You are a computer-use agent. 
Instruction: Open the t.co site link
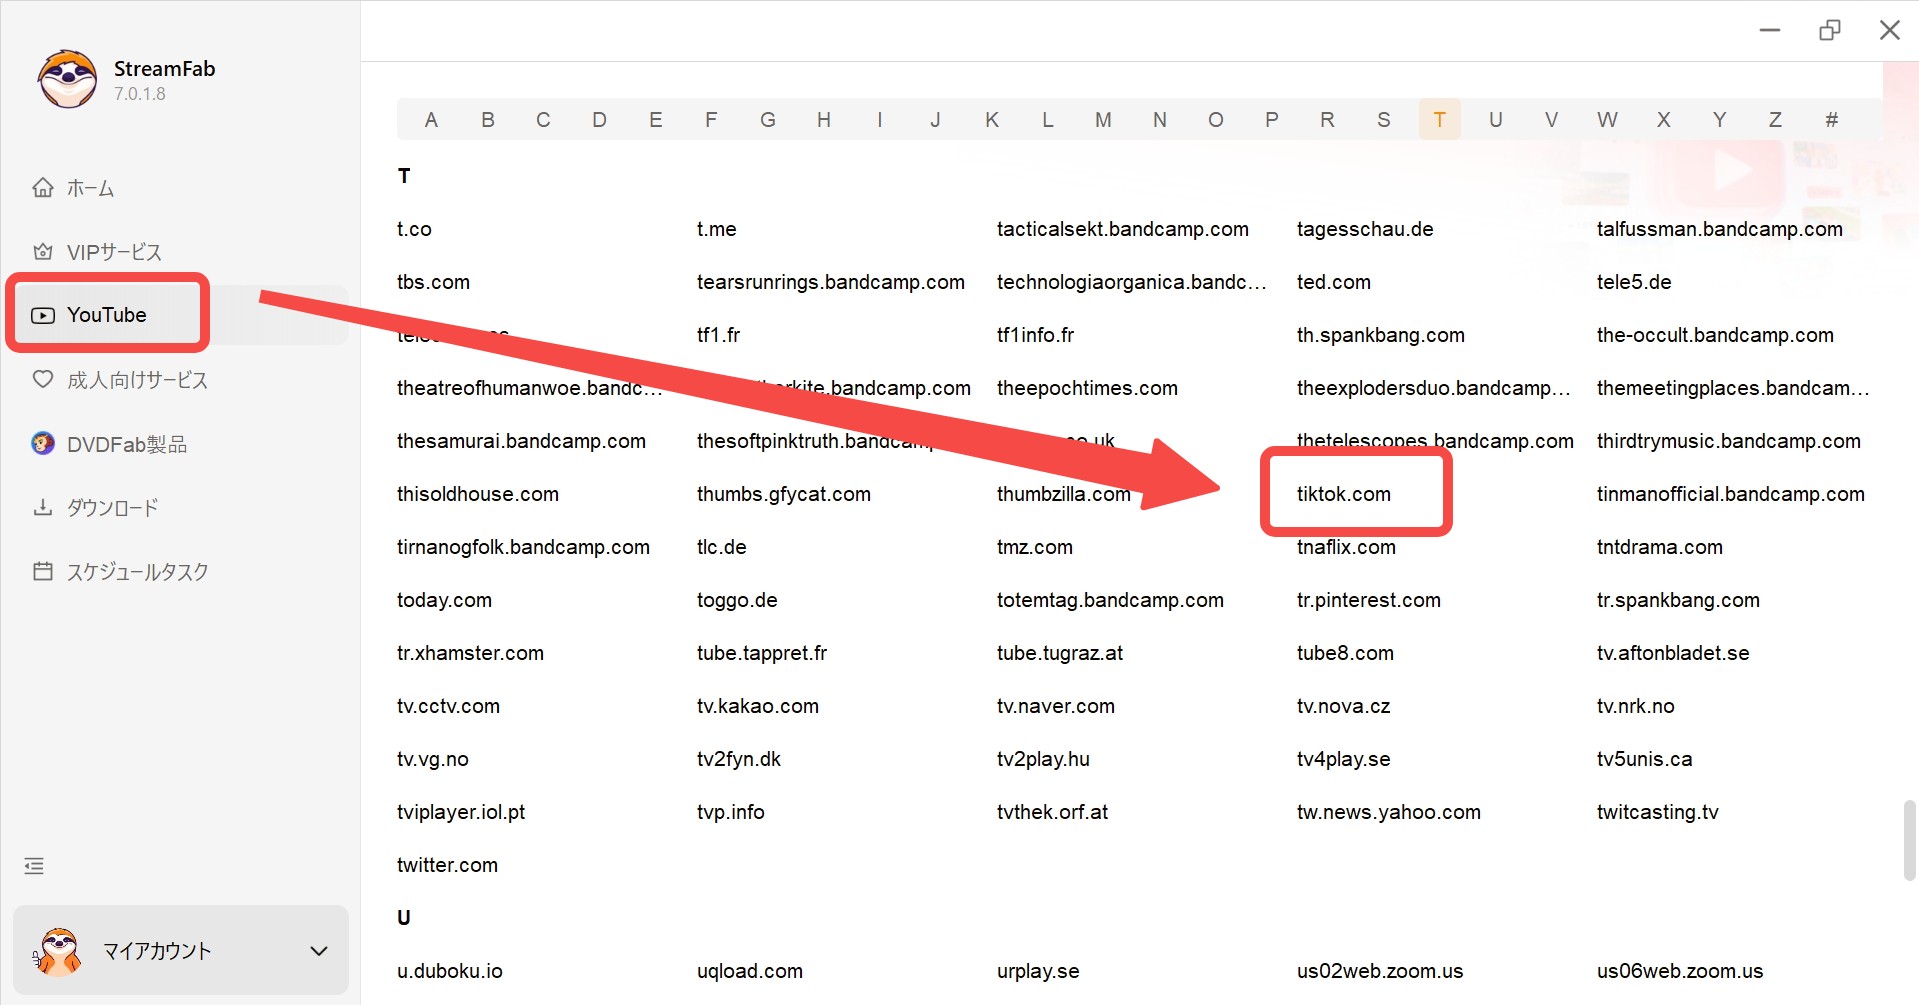(414, 229)
